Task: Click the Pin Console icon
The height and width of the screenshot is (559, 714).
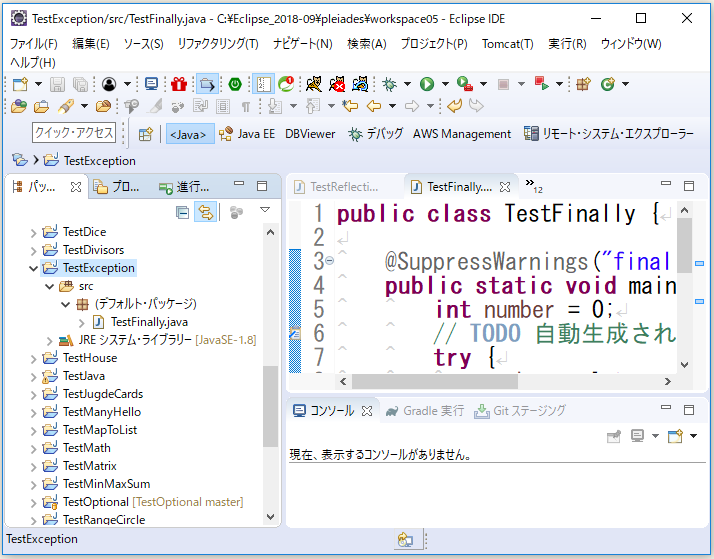Action: [614, 436]
